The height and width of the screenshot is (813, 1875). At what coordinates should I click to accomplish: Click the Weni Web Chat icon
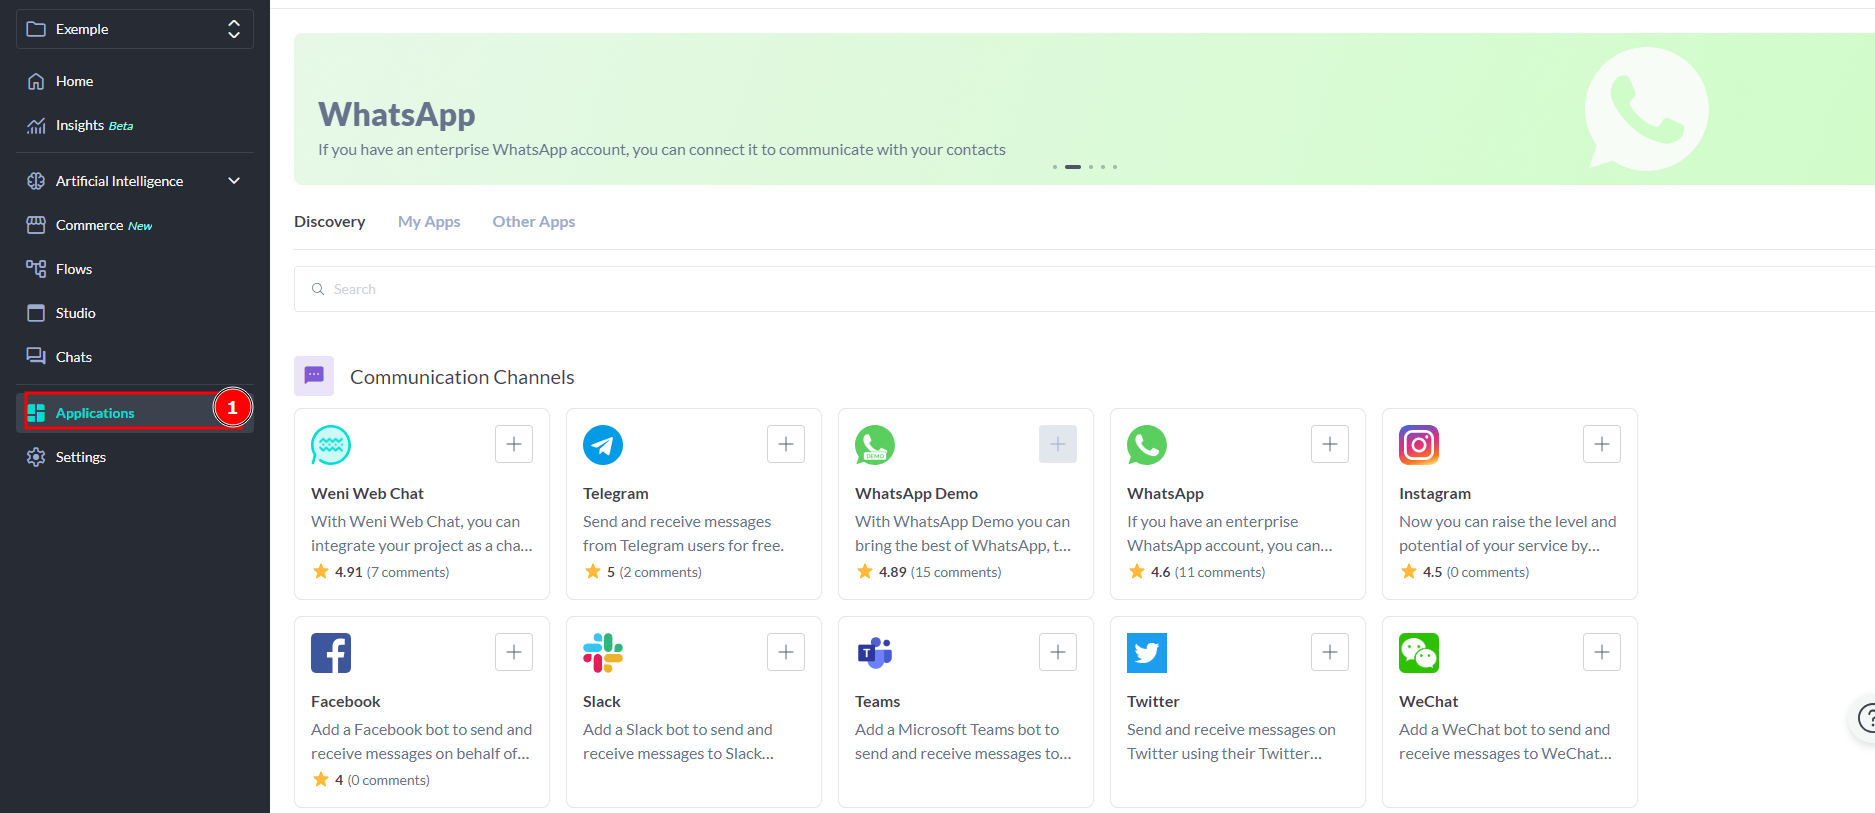pyautogui.click(x=331, y=445)
